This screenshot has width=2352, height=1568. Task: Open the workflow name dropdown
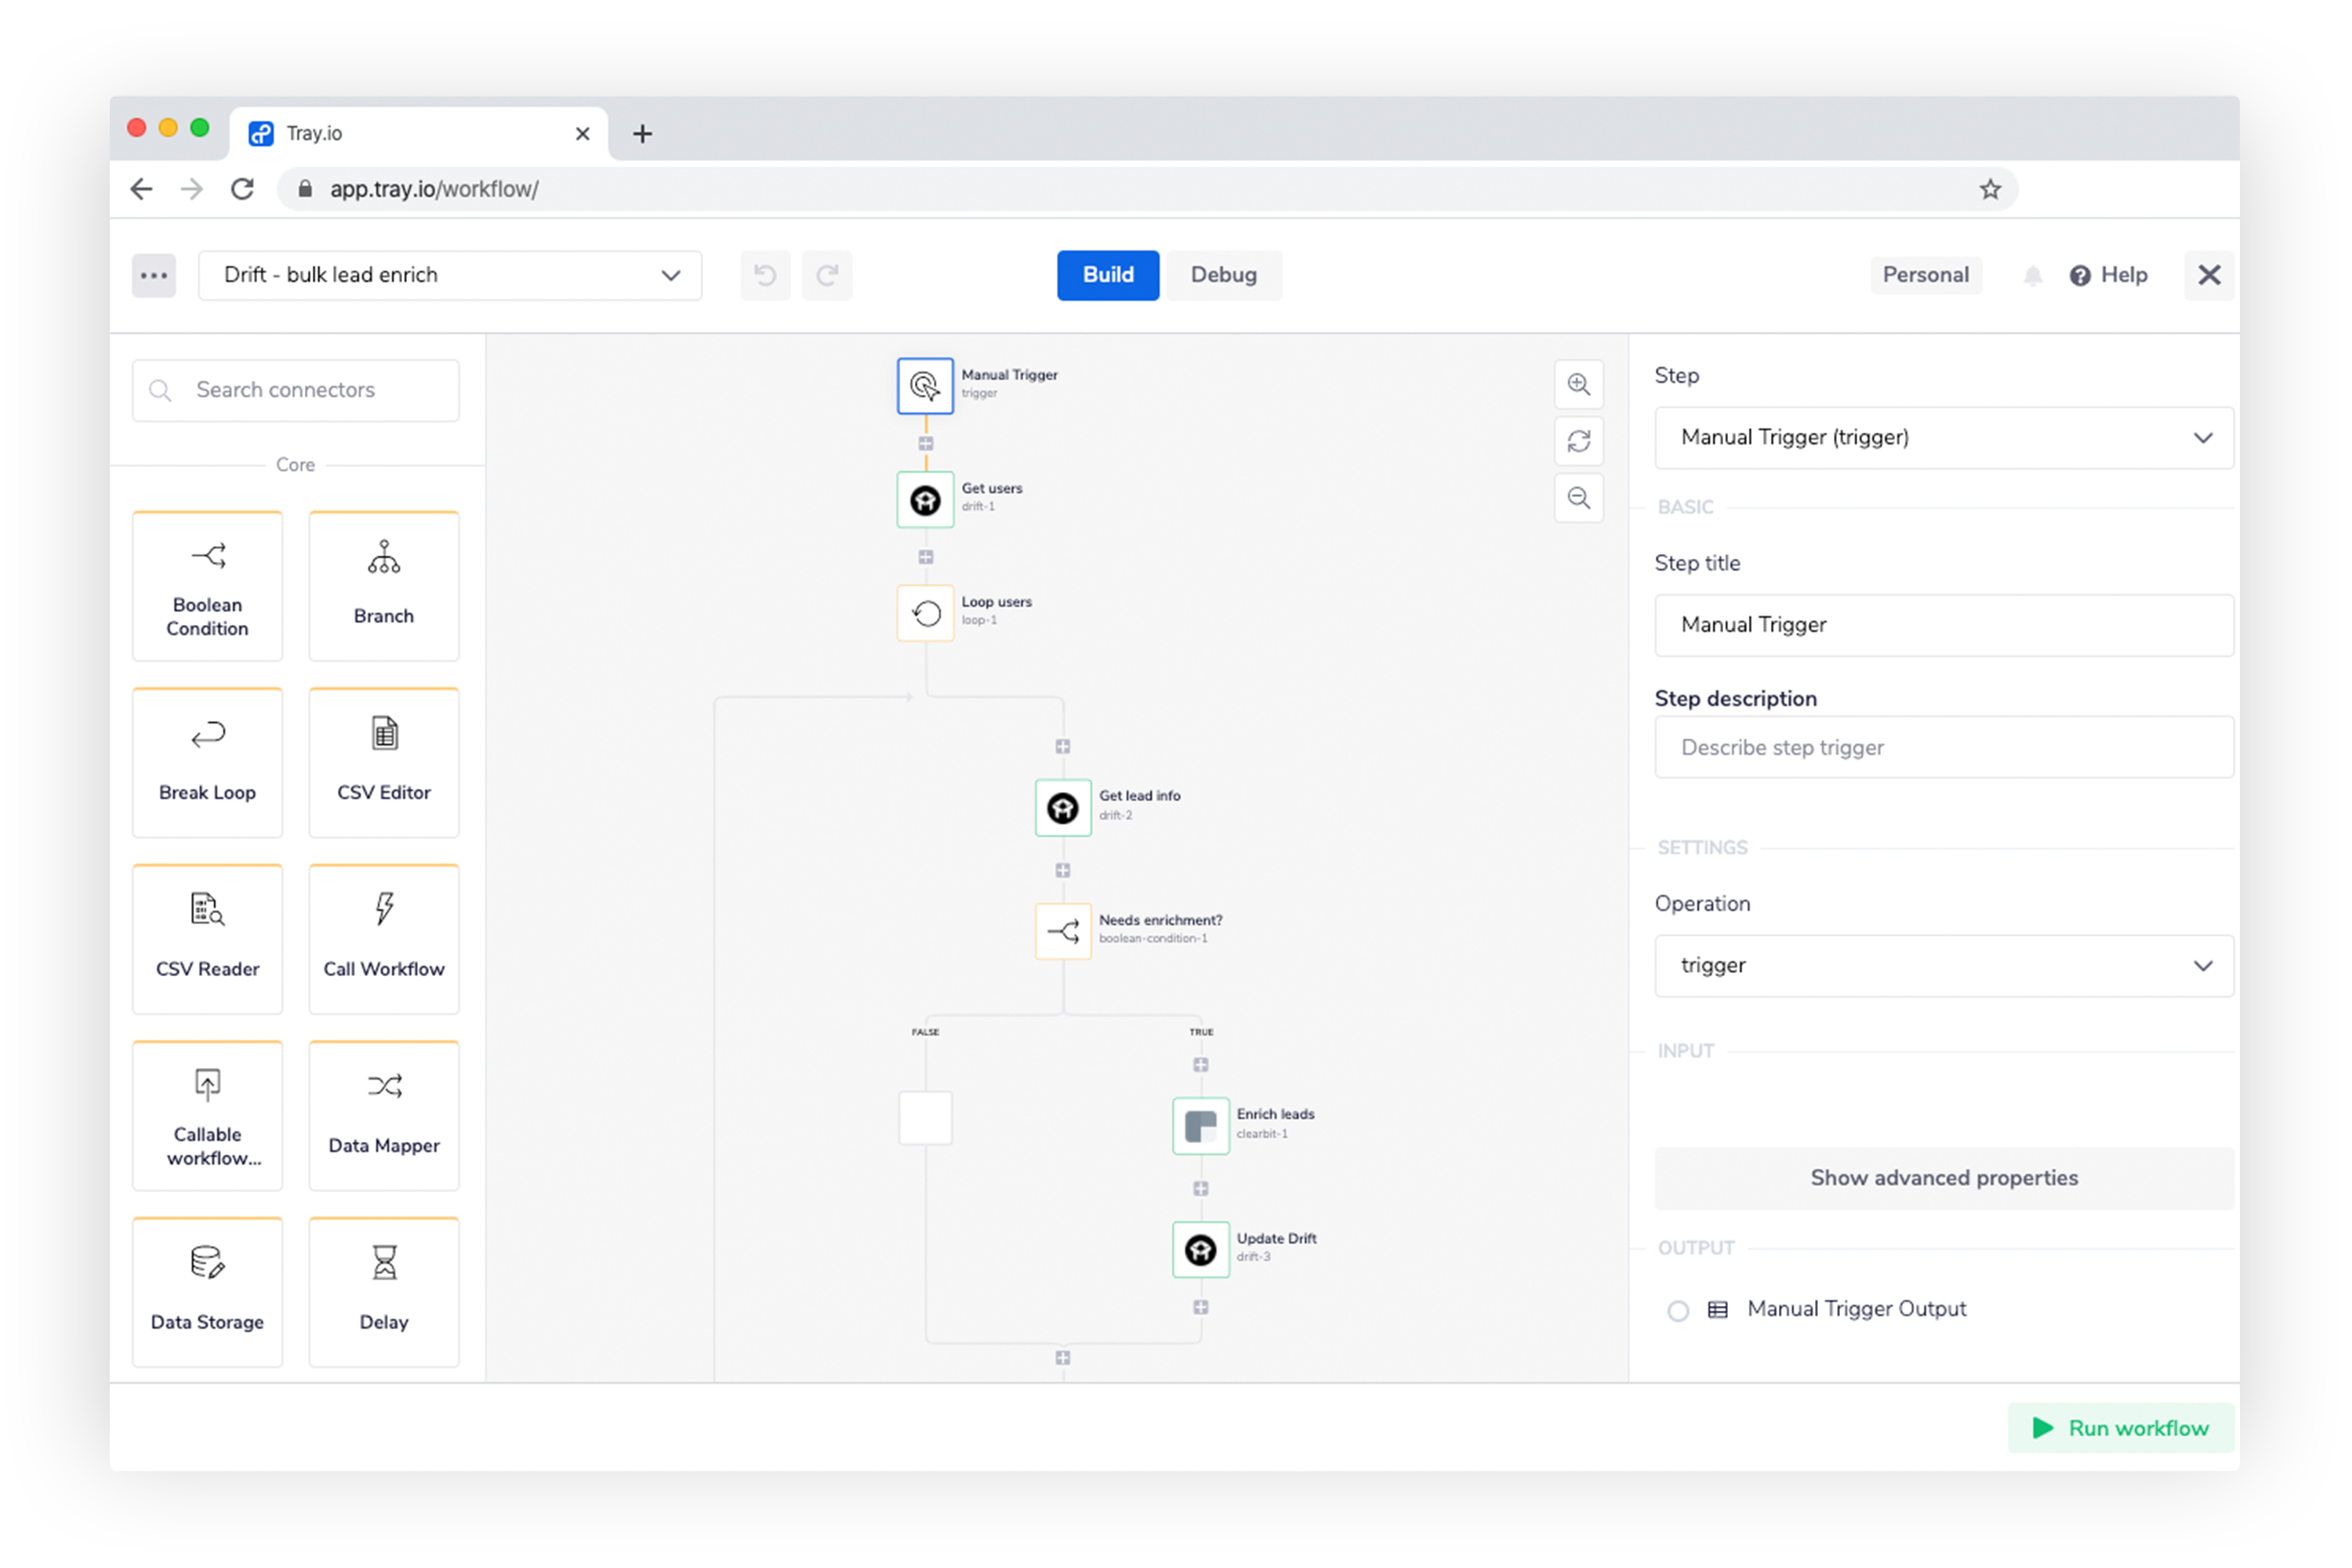pos(450,275)
